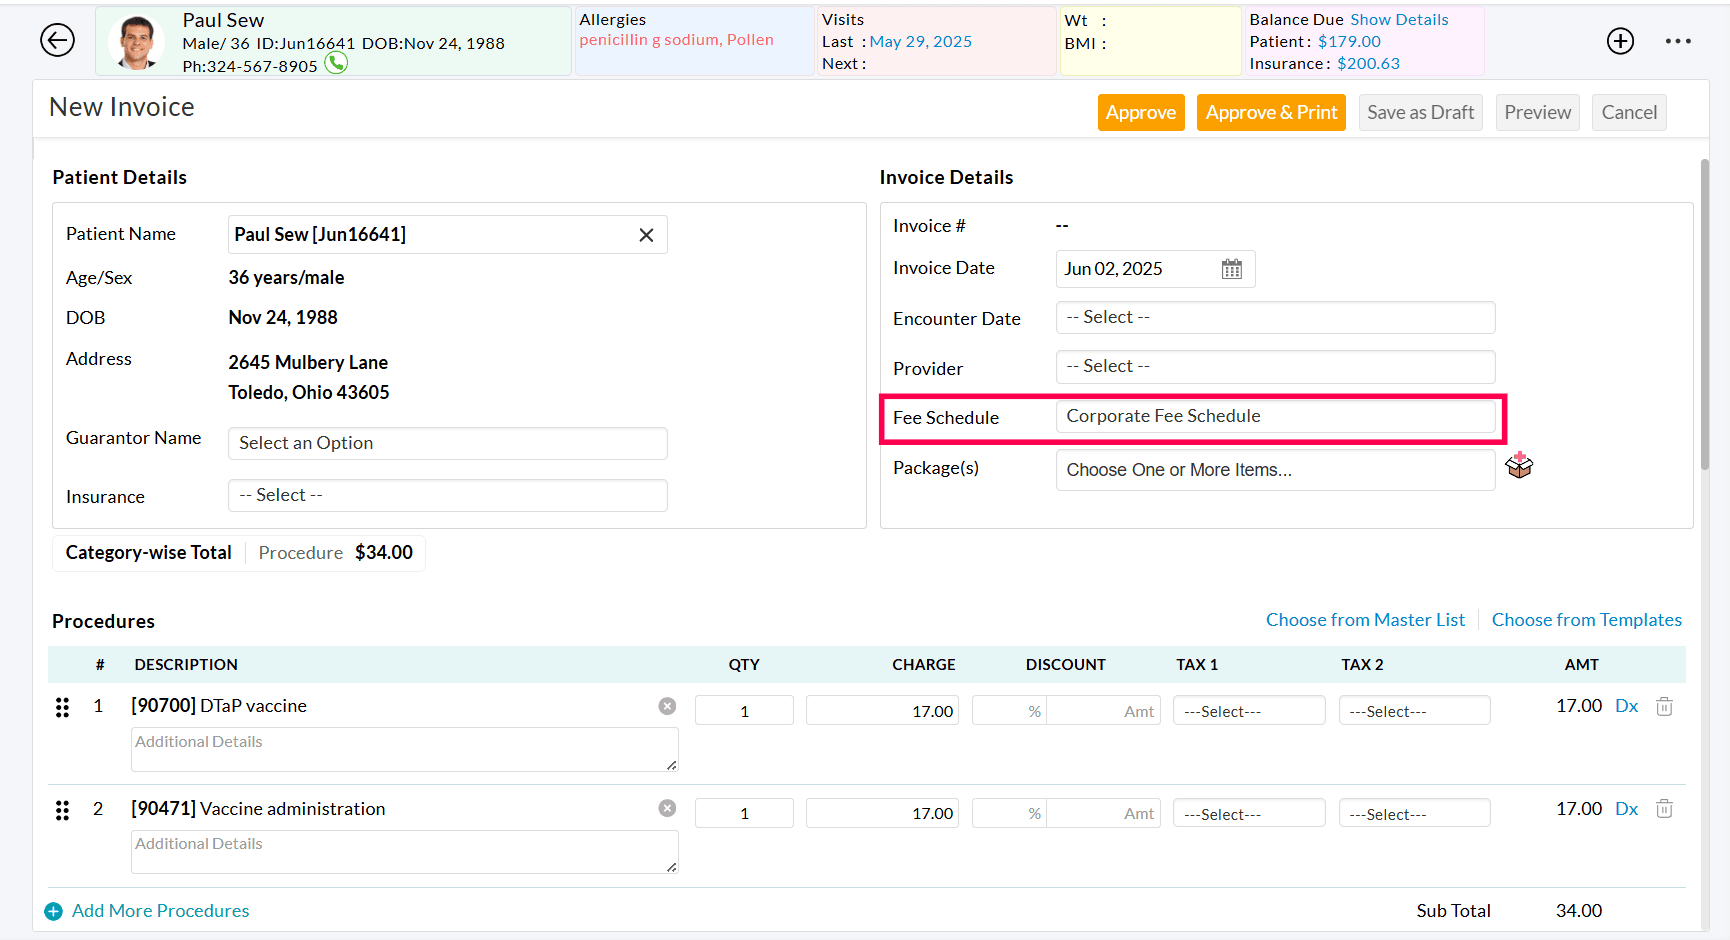Open the Insurance select dropdown
Screen dimensions: 1730x940
(447, 495)
